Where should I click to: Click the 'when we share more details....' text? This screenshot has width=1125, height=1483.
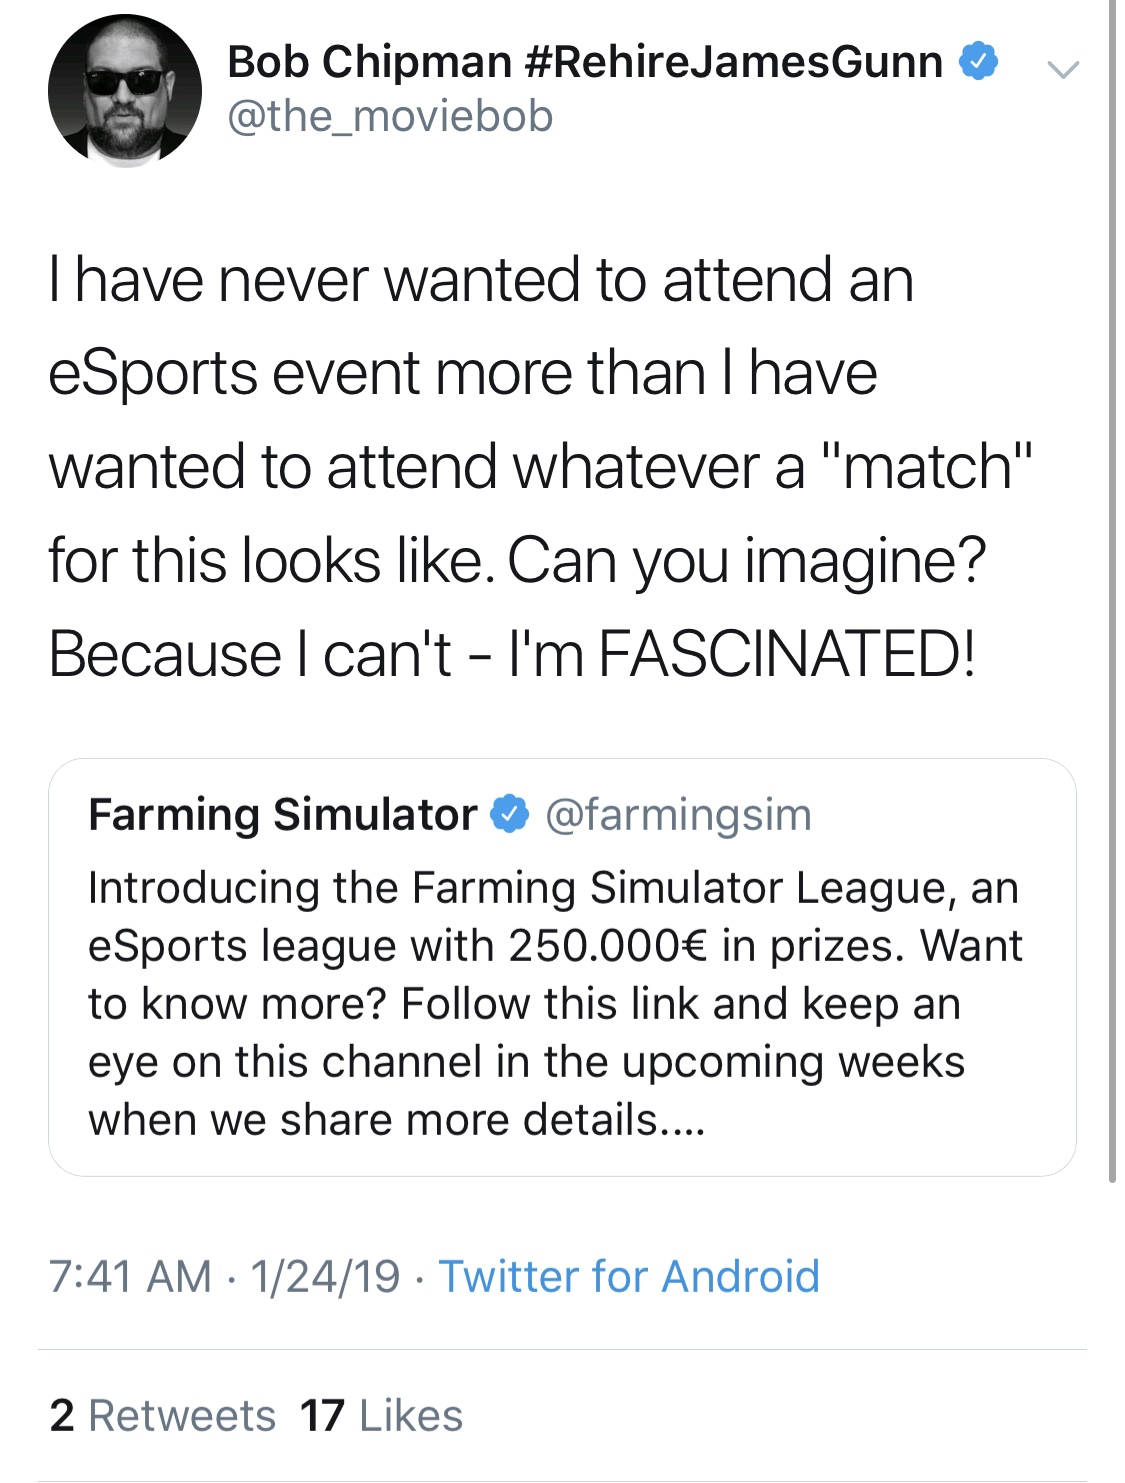coord(397,1120)
